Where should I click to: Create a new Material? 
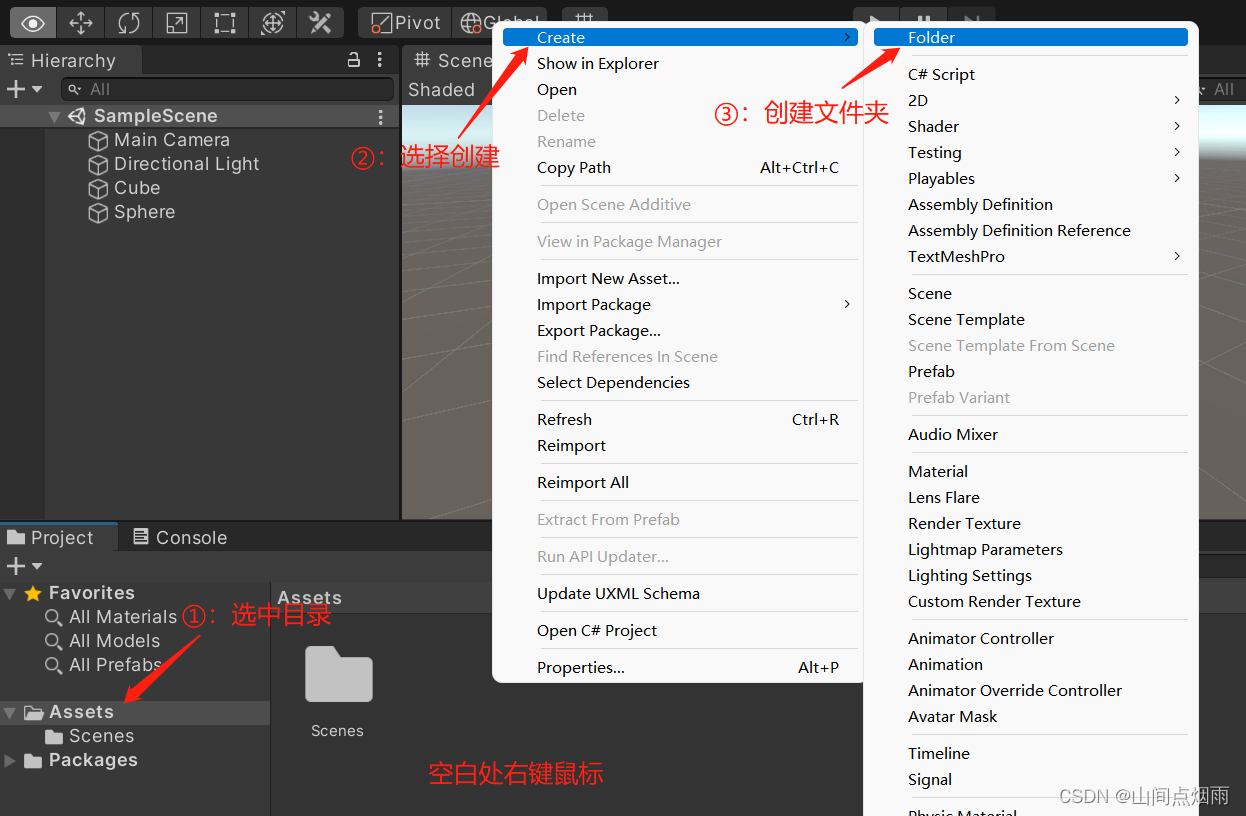click(x=938, y=471)
